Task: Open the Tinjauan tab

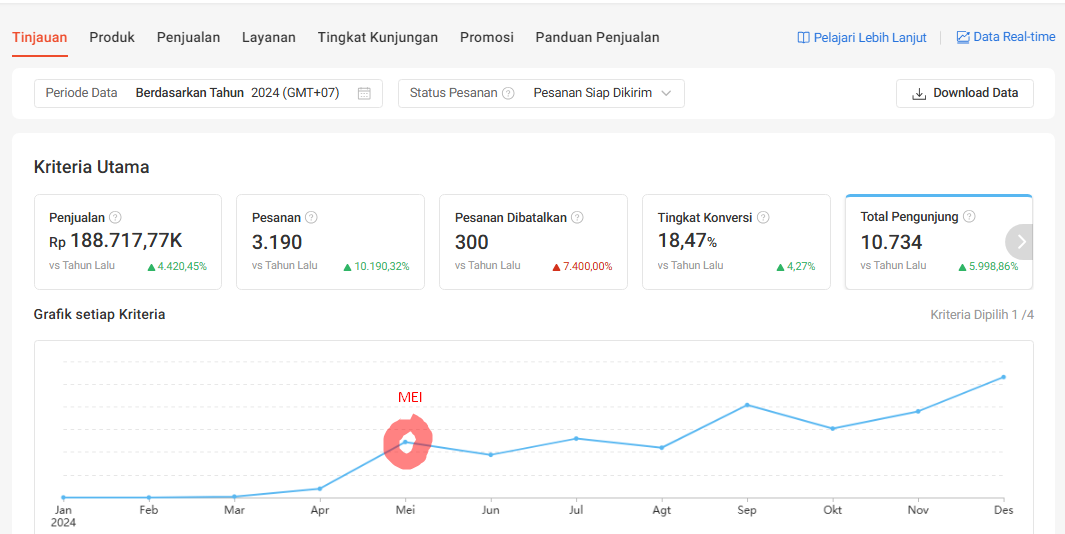Action: [x=39, y=37]
